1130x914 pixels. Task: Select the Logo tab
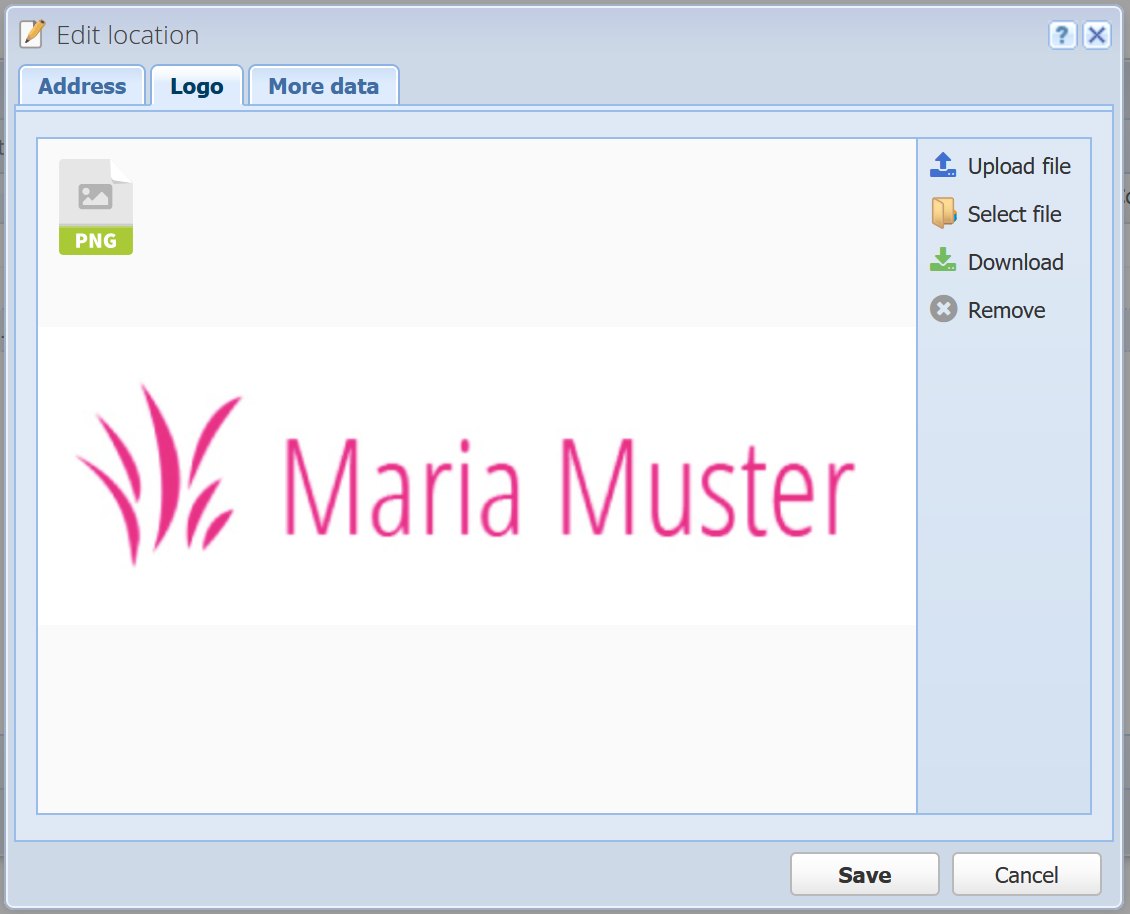pyautogui.click(x=197, y=86)
